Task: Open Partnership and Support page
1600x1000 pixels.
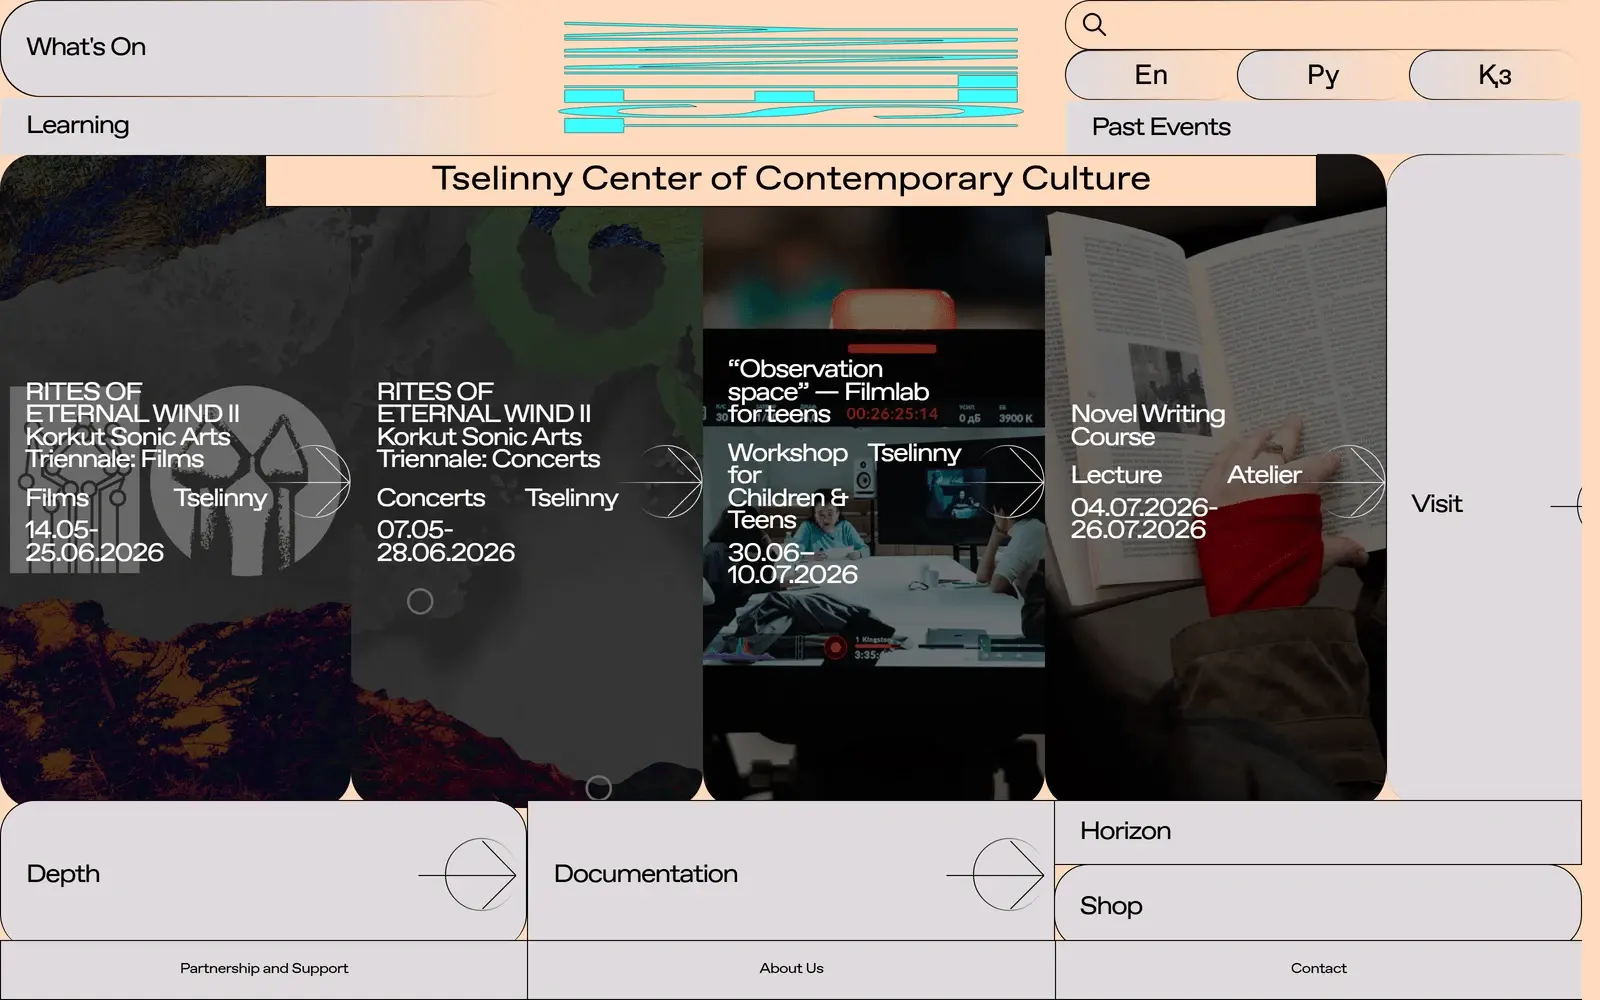Action: [264, 968]
